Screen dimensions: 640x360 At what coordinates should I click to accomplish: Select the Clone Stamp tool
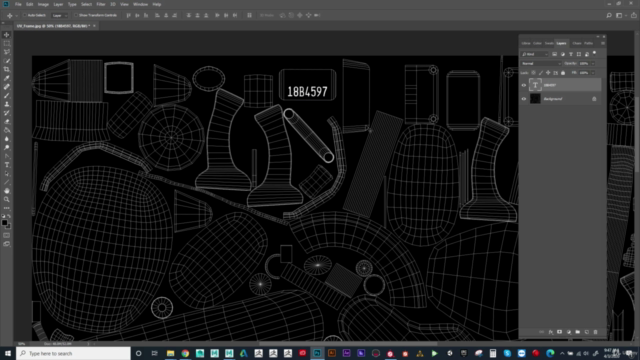(x=7, y=104)
